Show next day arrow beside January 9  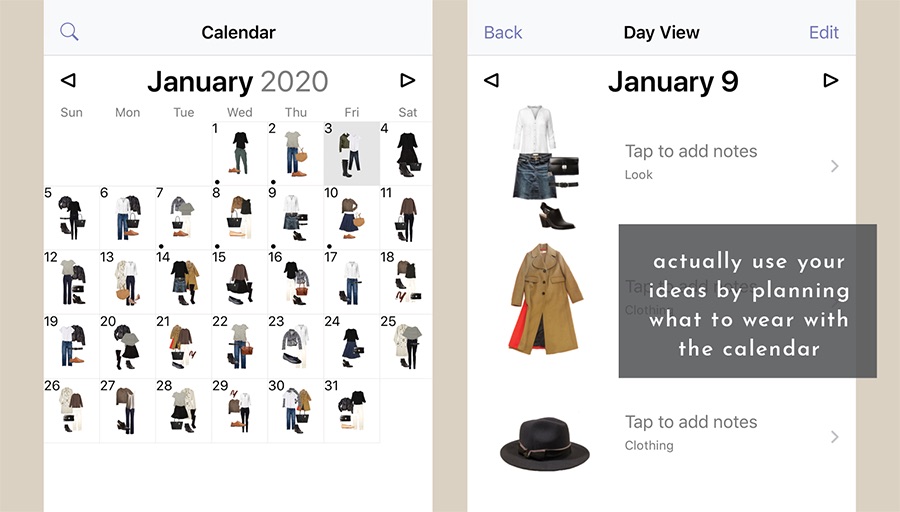(x=831, y=80)
